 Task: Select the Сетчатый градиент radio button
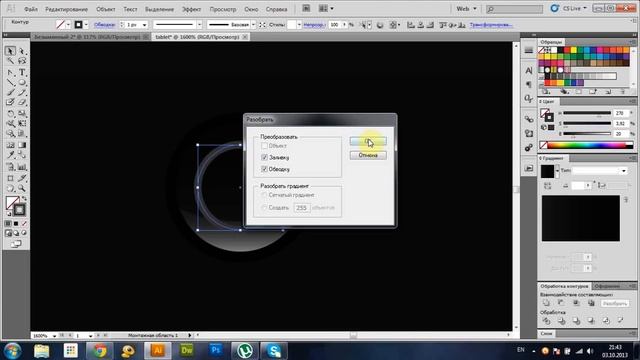tap(264, 195)
